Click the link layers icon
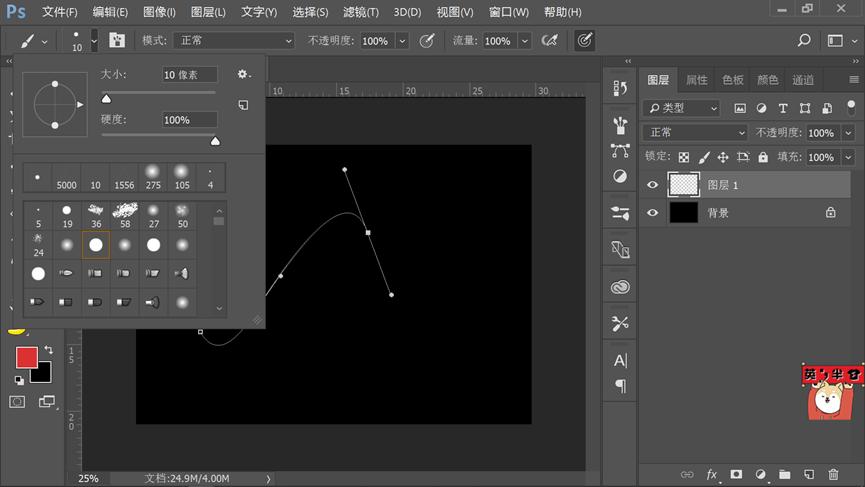865x487 pixels. (x=687, y=474)
